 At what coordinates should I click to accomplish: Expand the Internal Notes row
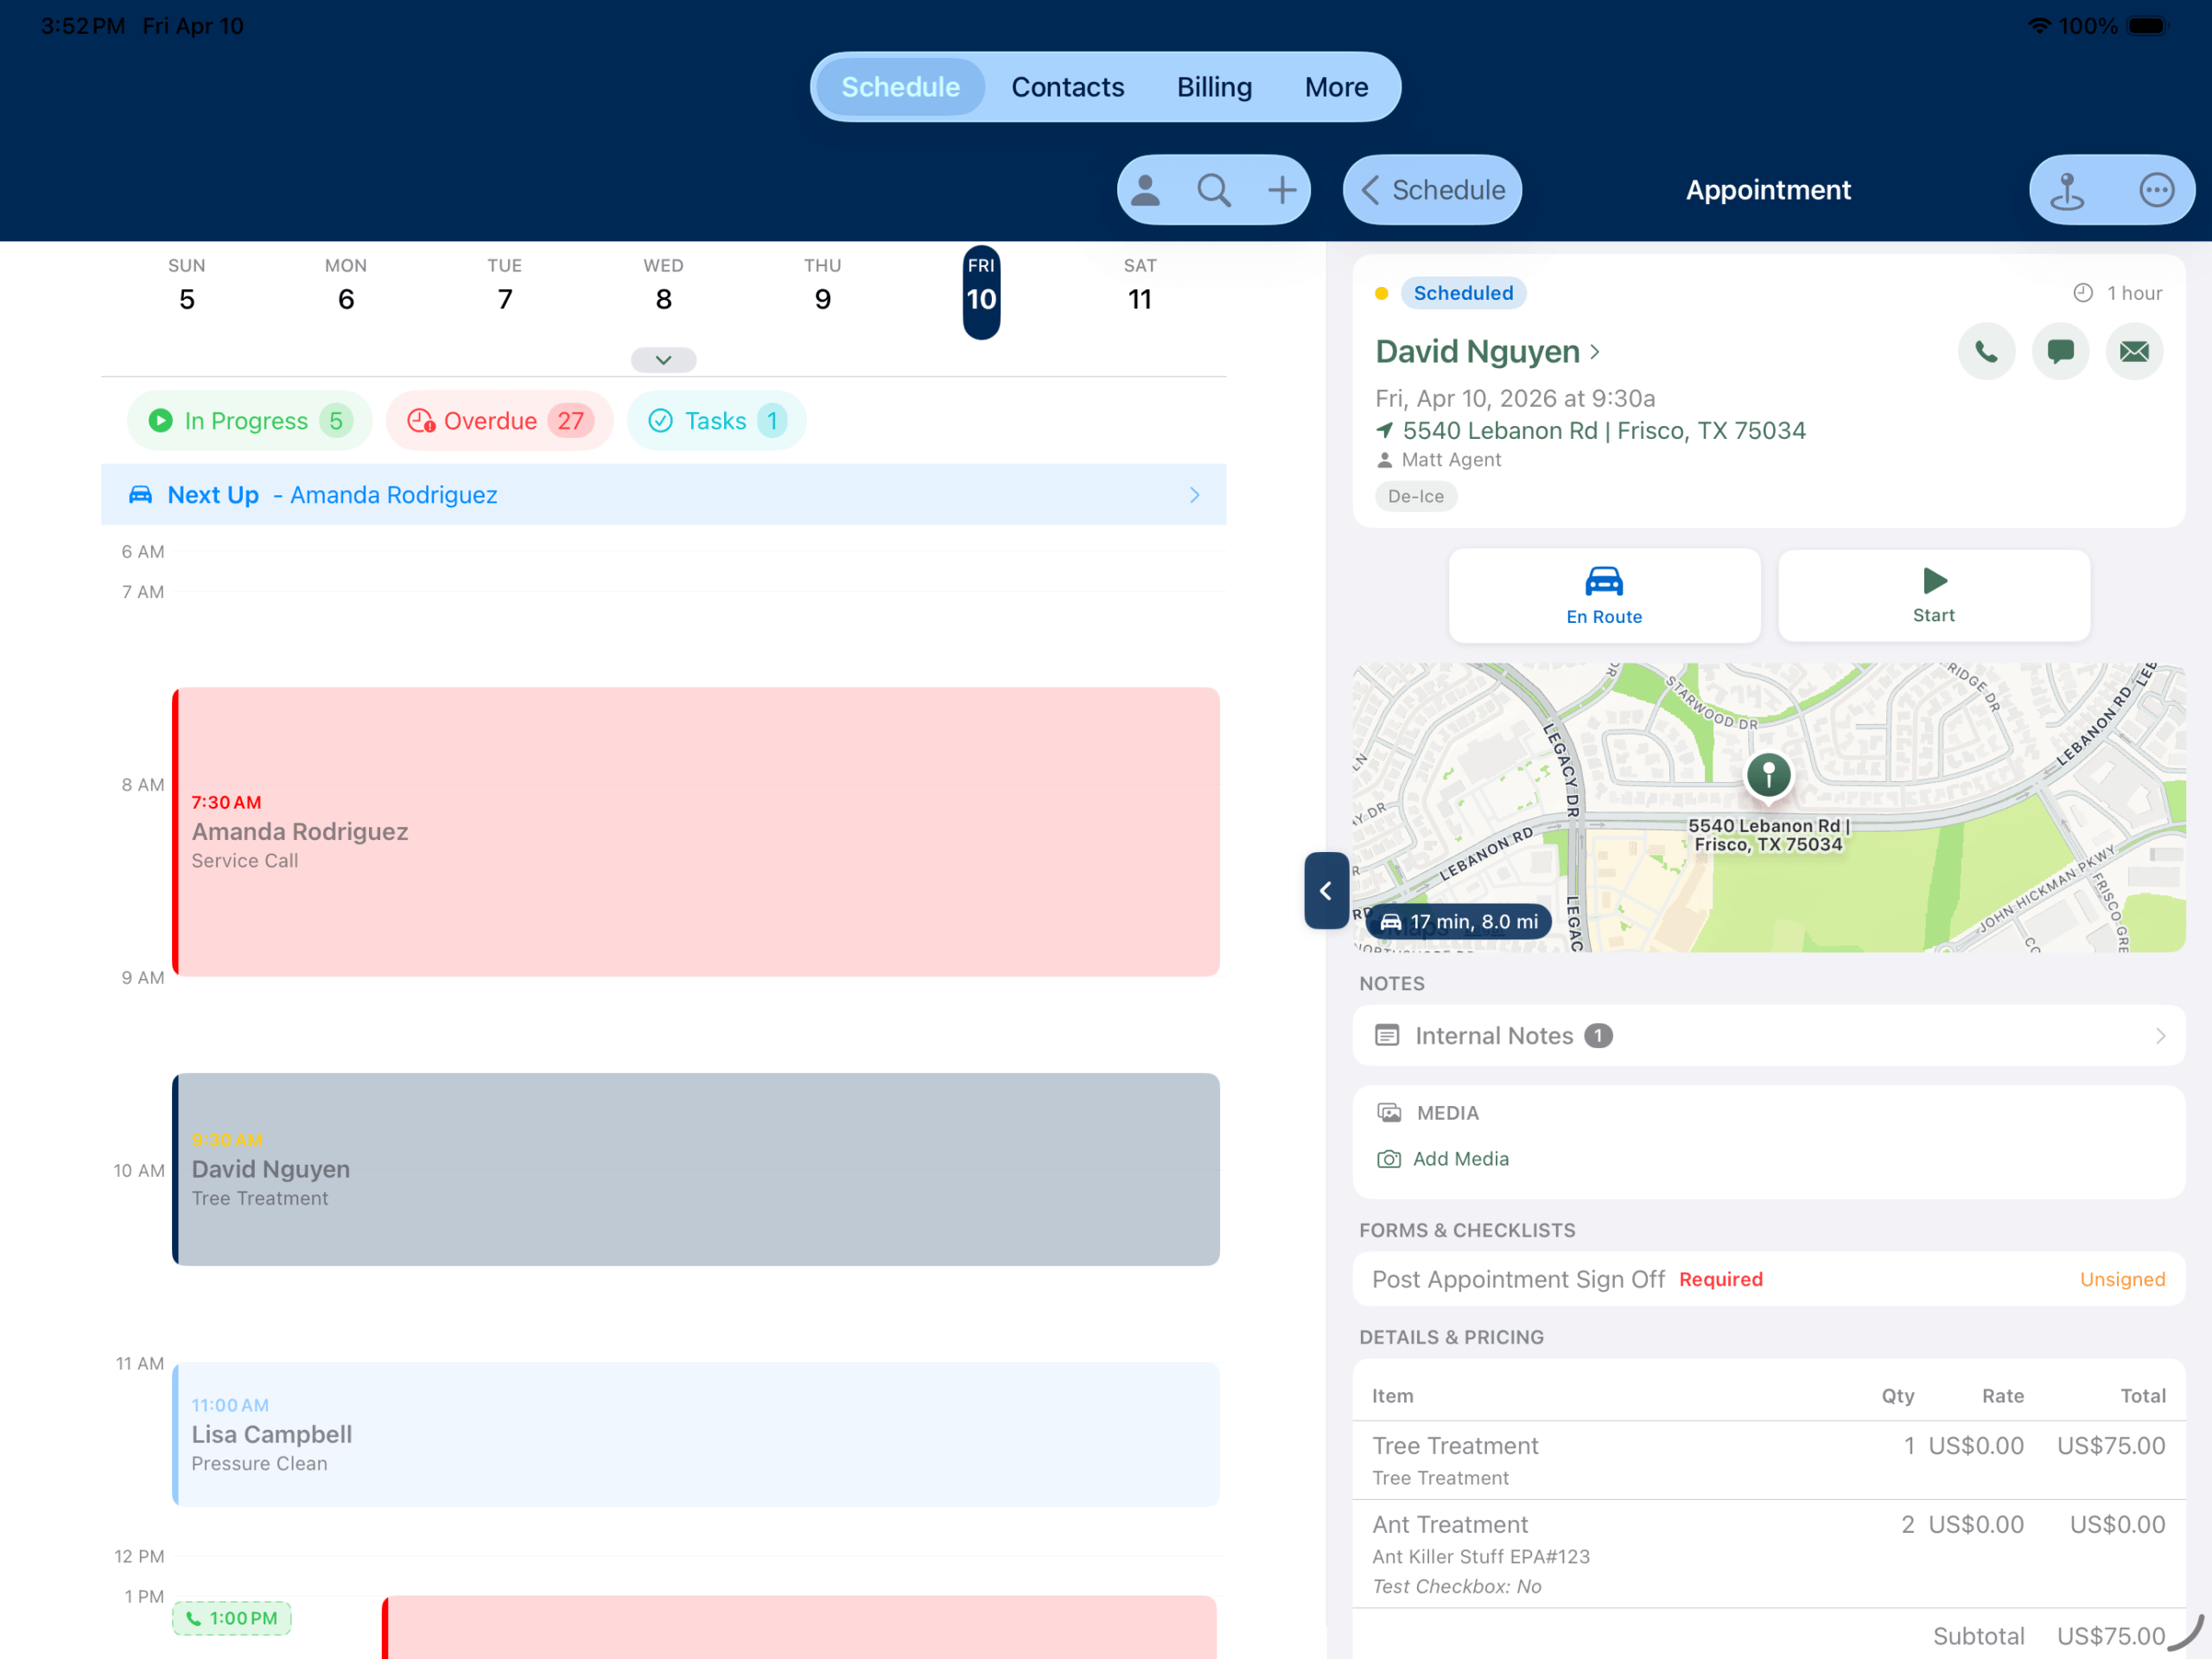(x=1768, y=1036)
